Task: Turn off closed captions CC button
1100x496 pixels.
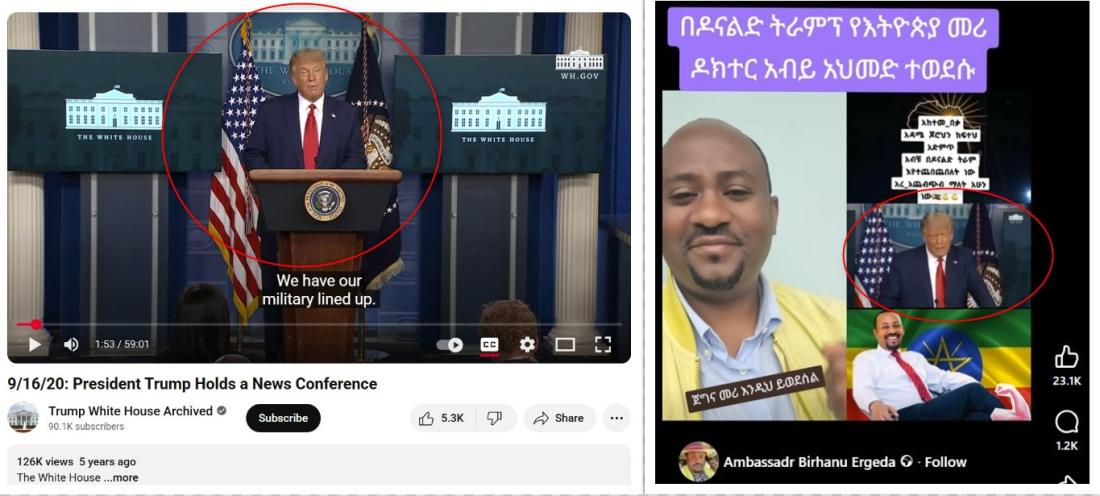Action: 489,344
